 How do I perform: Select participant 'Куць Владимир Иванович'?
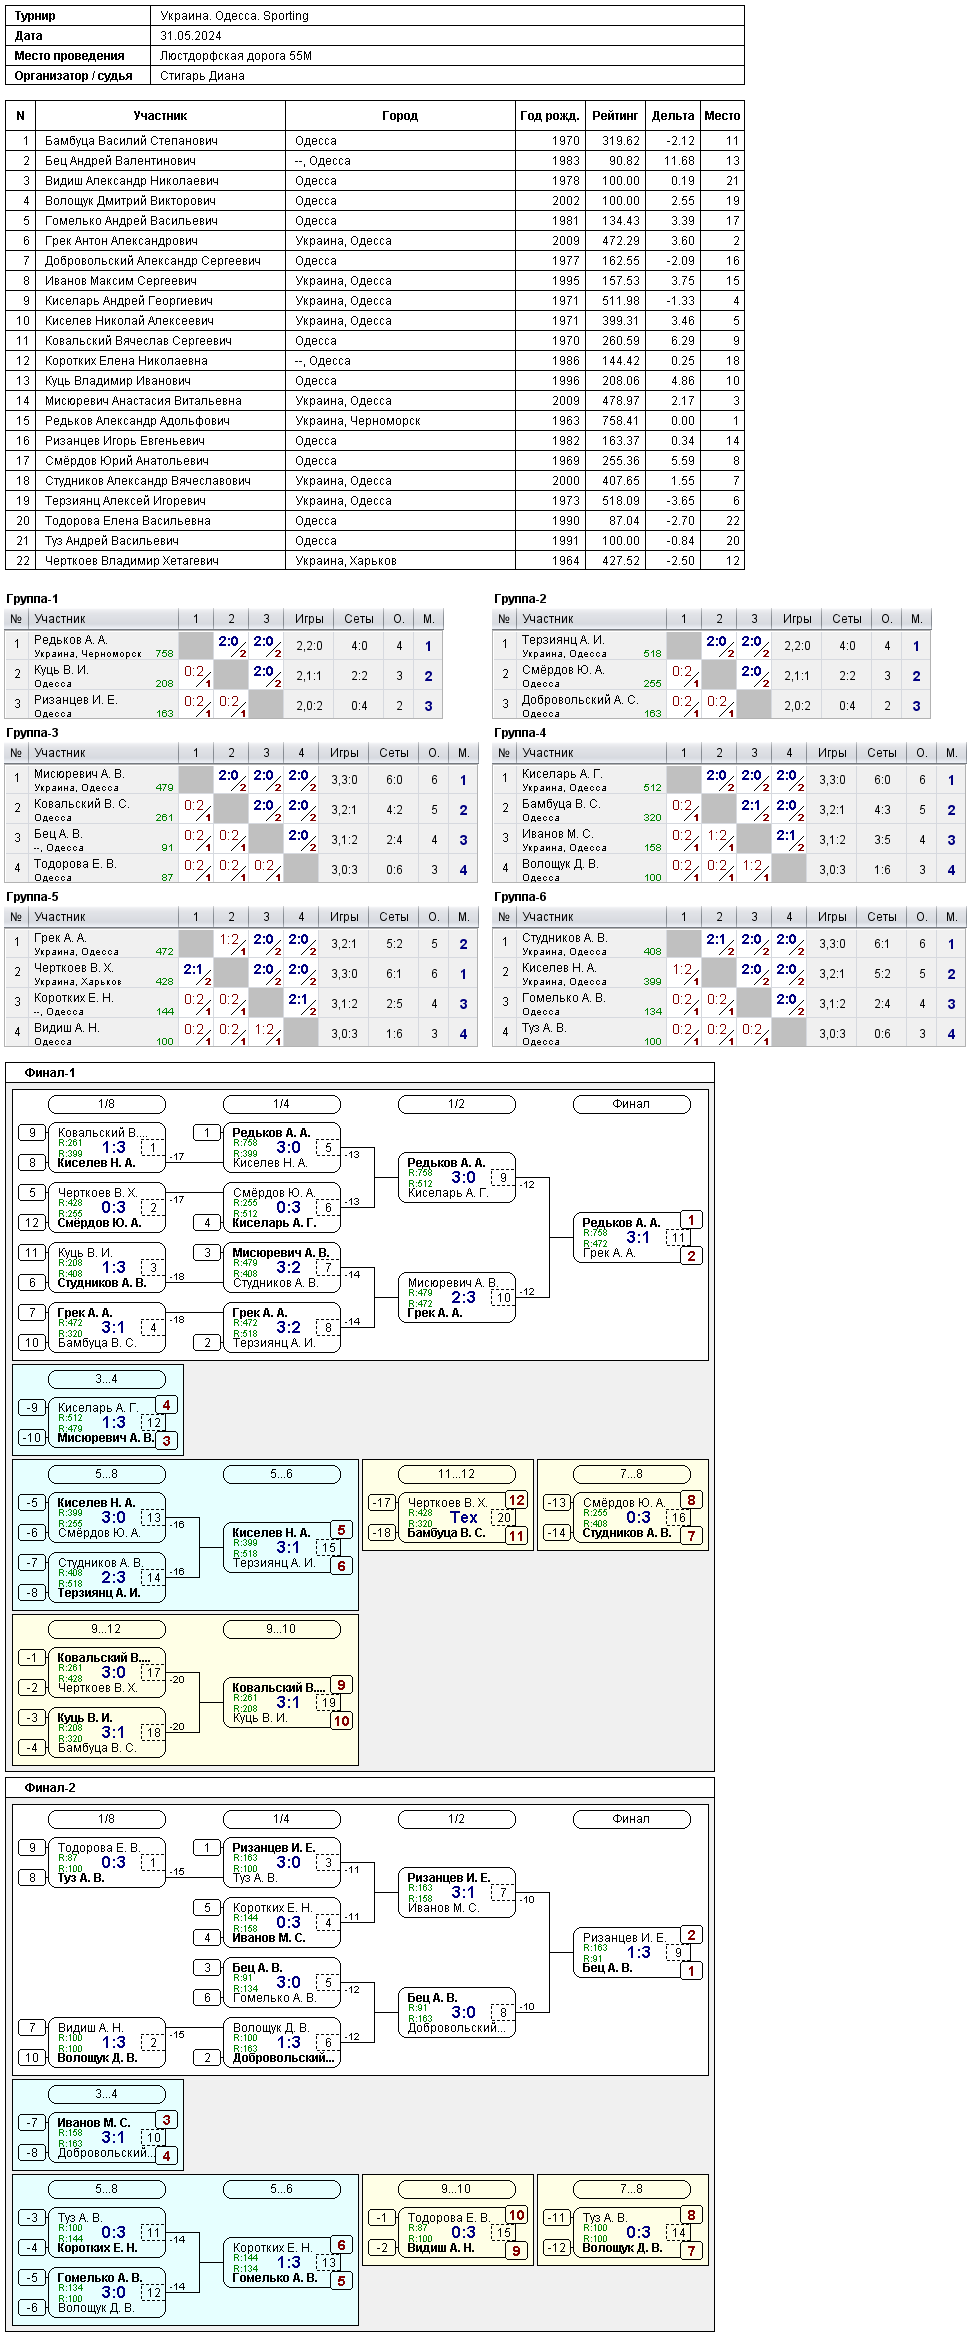tap(117, 381)
